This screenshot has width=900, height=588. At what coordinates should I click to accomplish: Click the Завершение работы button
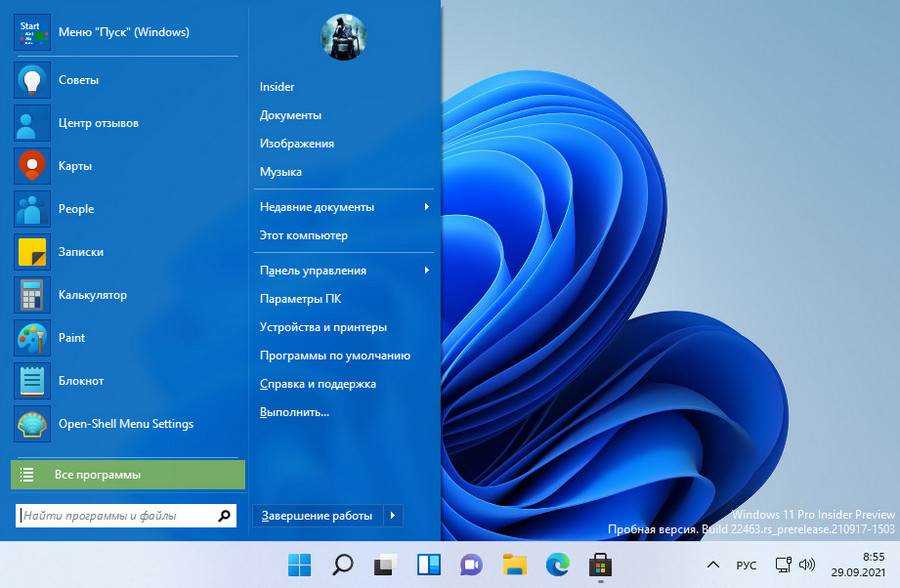pyautogui.click(x=317, y=516)
